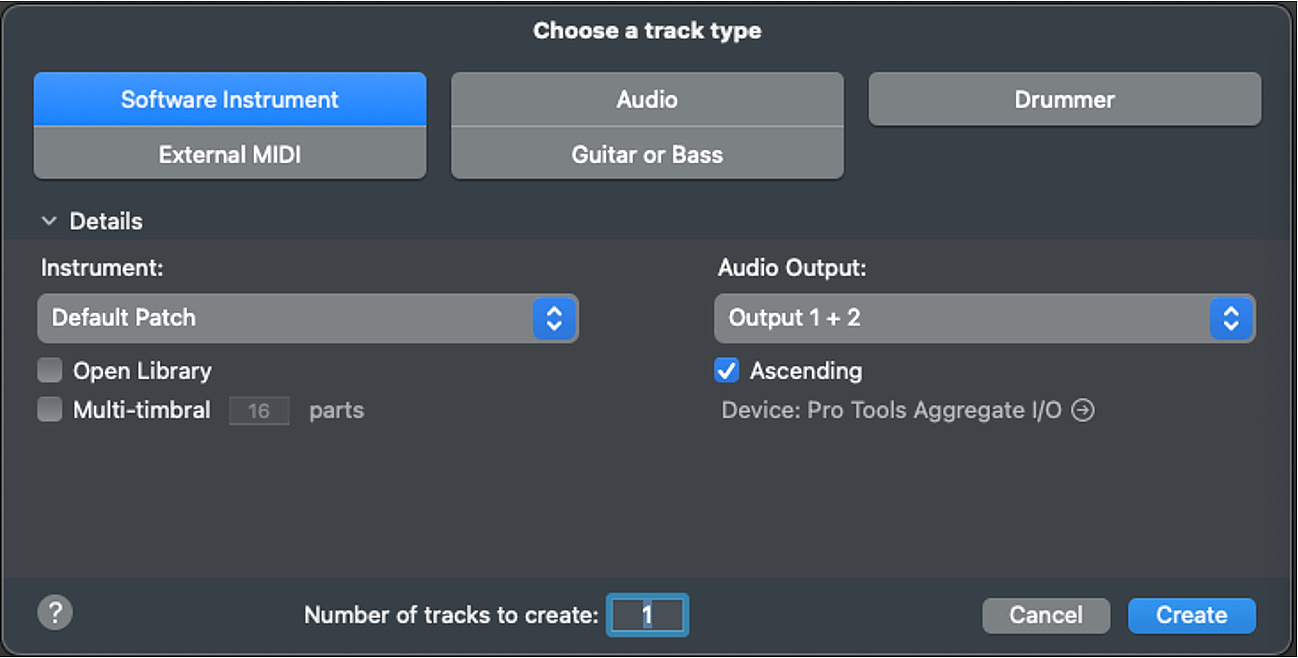This screenshot has height=658, width=1298.
Task: Enable the Open Library checkbox
Action: click(50, 371)
